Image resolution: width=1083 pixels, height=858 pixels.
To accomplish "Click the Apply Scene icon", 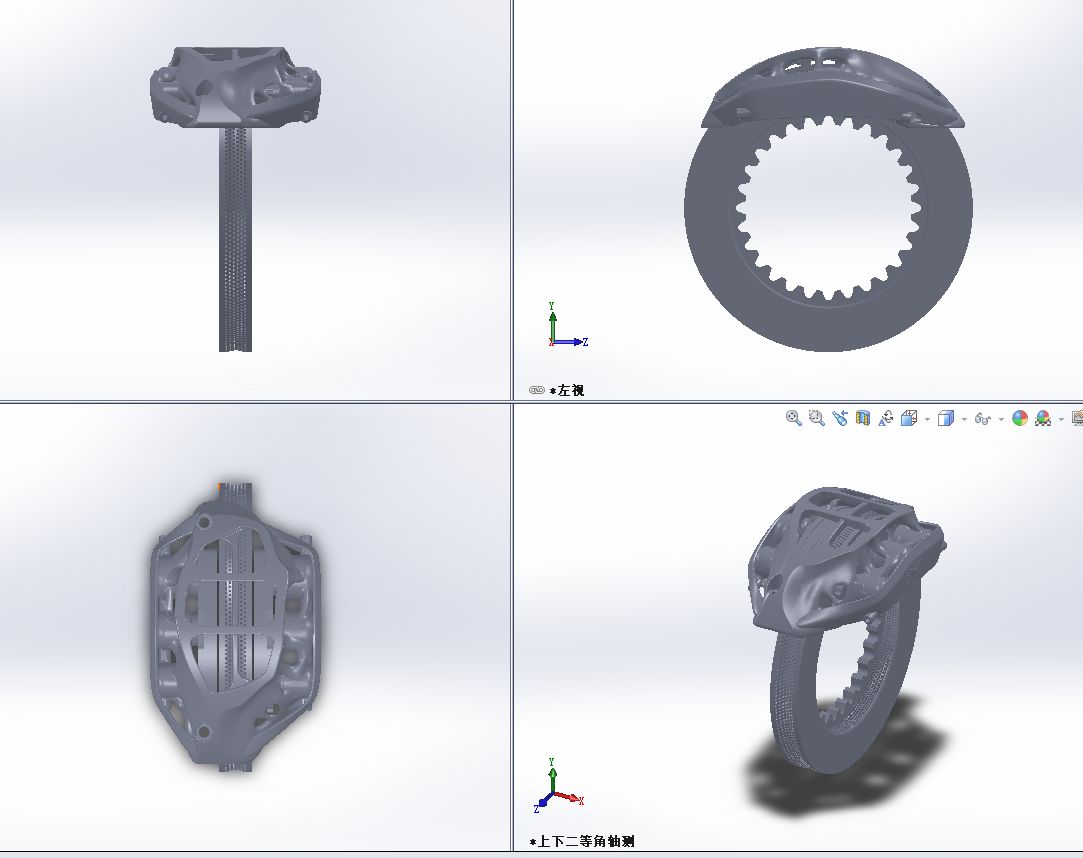I will pyautogui.click(x=1043, y=418).
